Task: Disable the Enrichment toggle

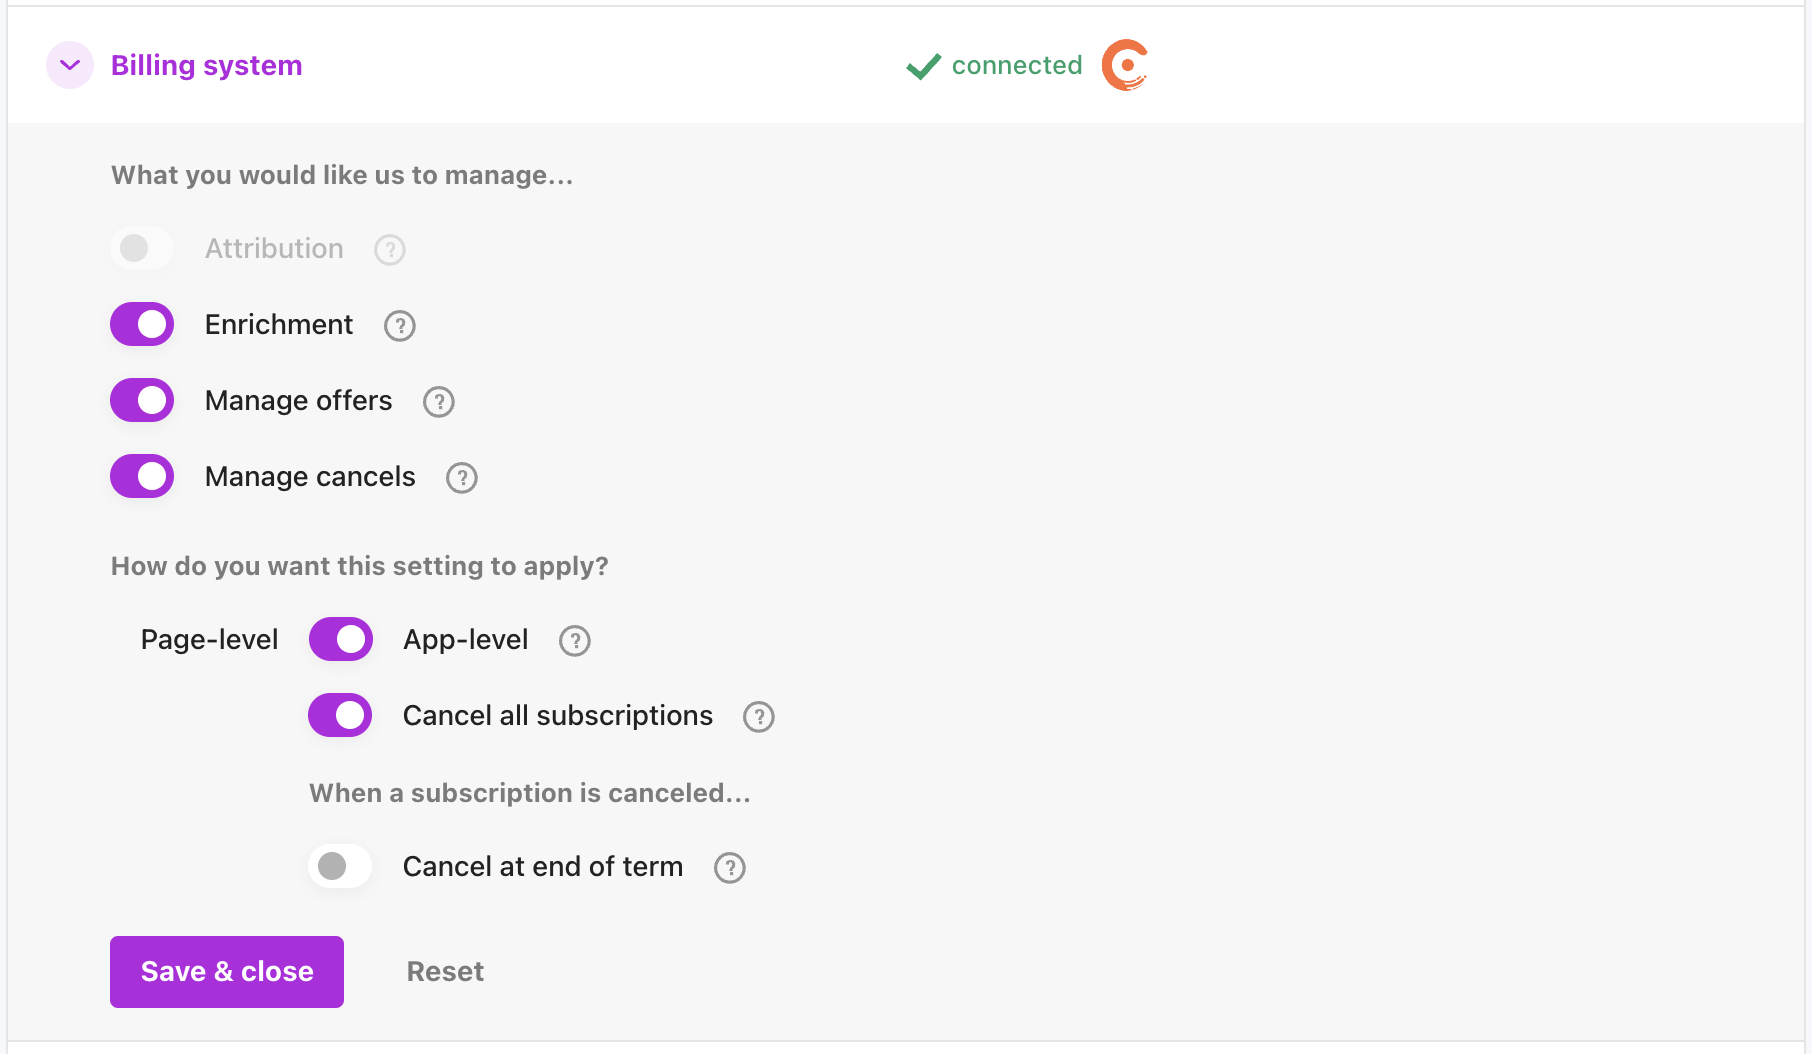Action: [142, 325]
